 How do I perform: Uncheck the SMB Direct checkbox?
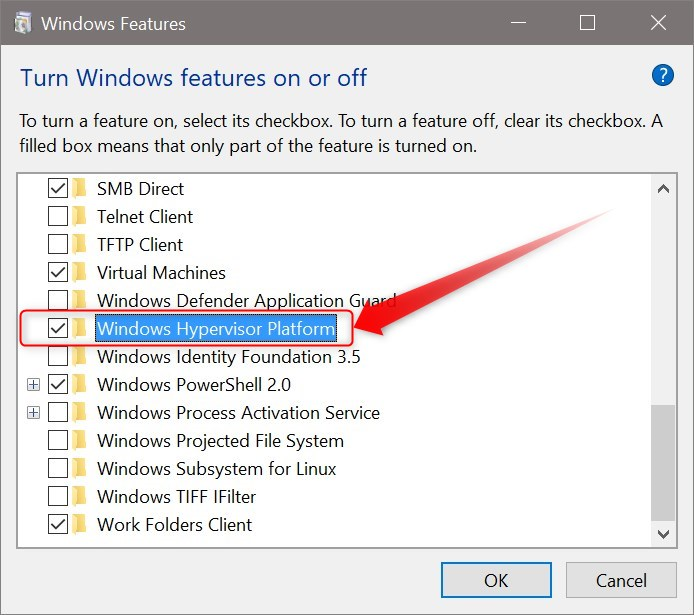[x=58, y=188]
